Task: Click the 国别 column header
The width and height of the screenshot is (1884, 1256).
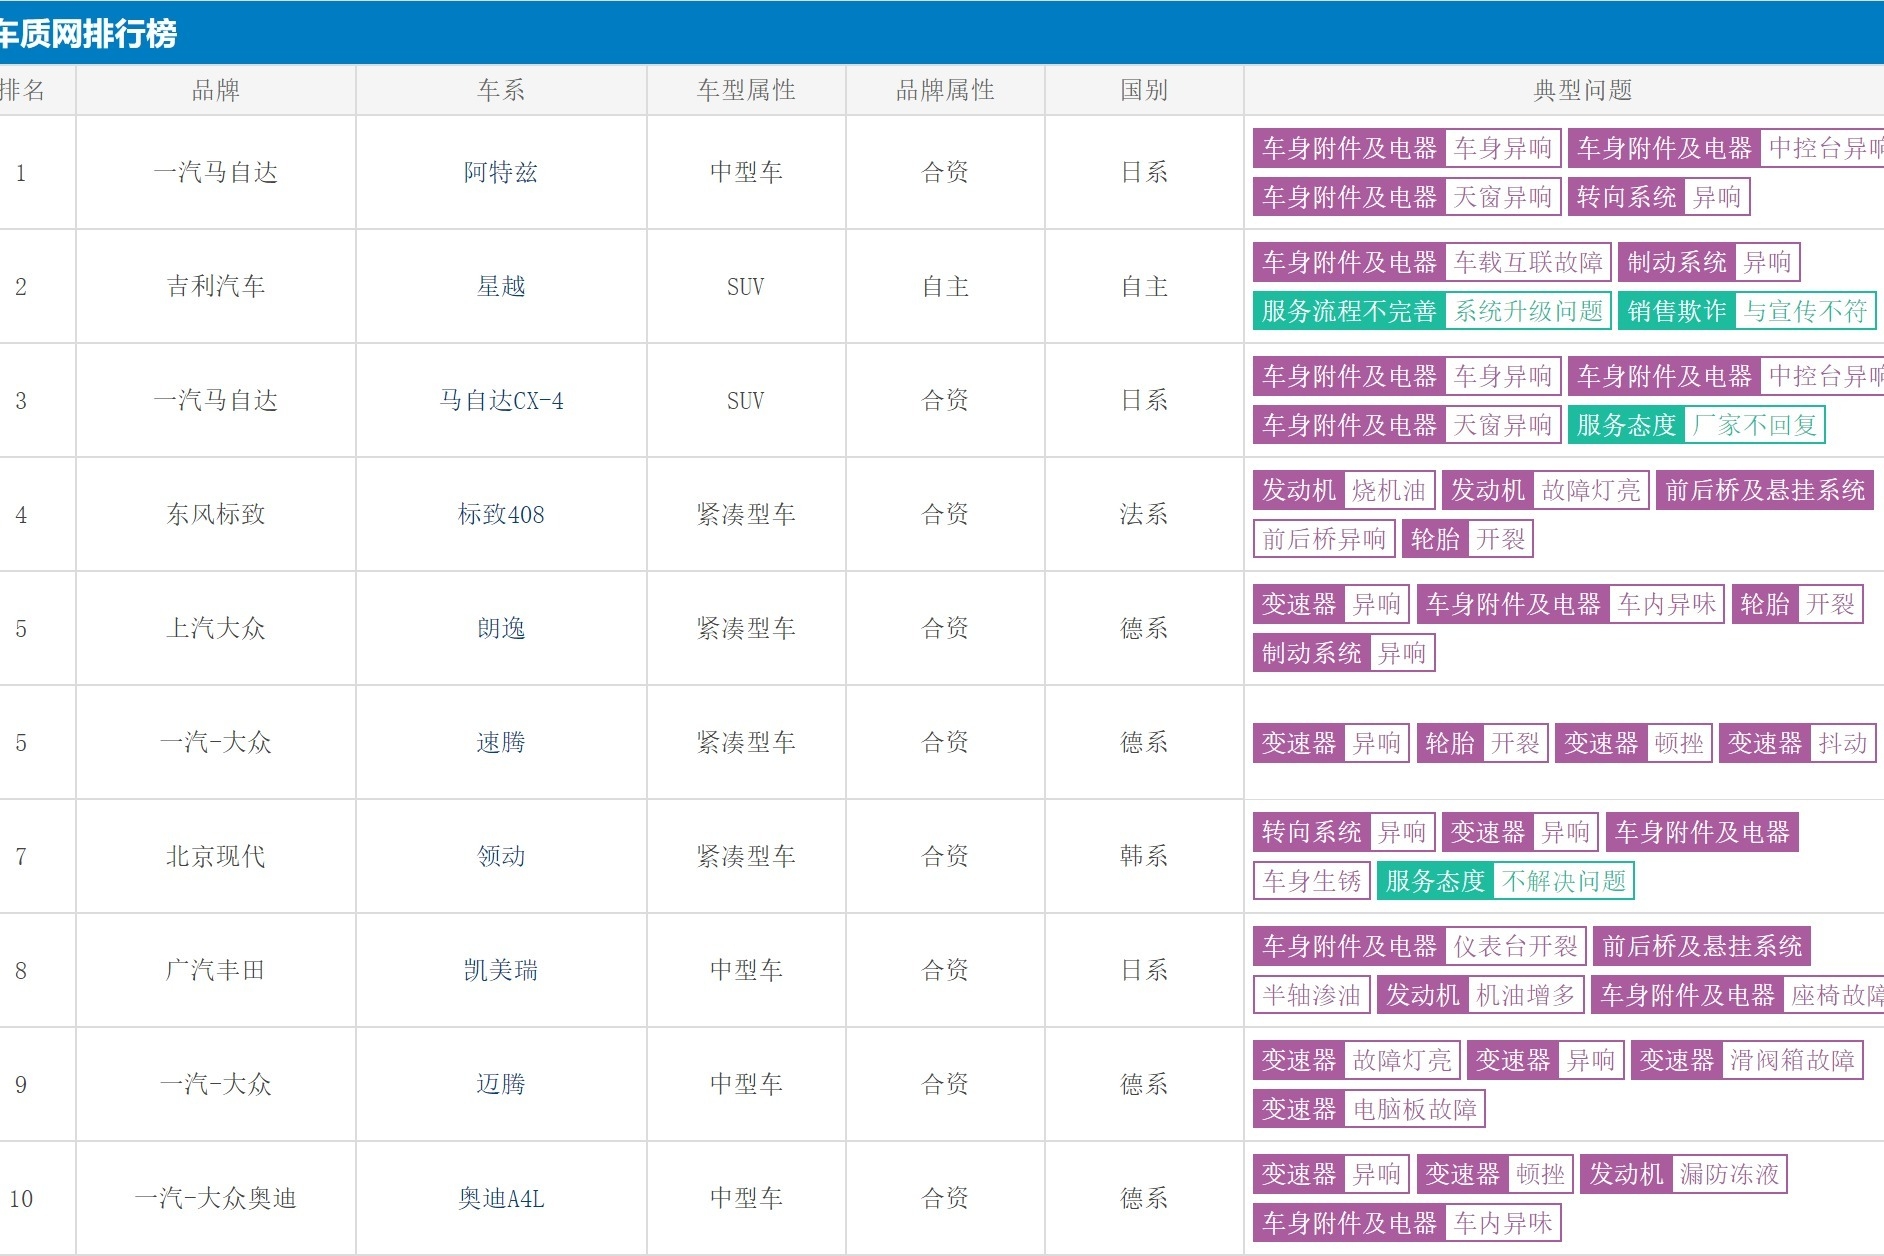Action: [x=1144, y=91]
